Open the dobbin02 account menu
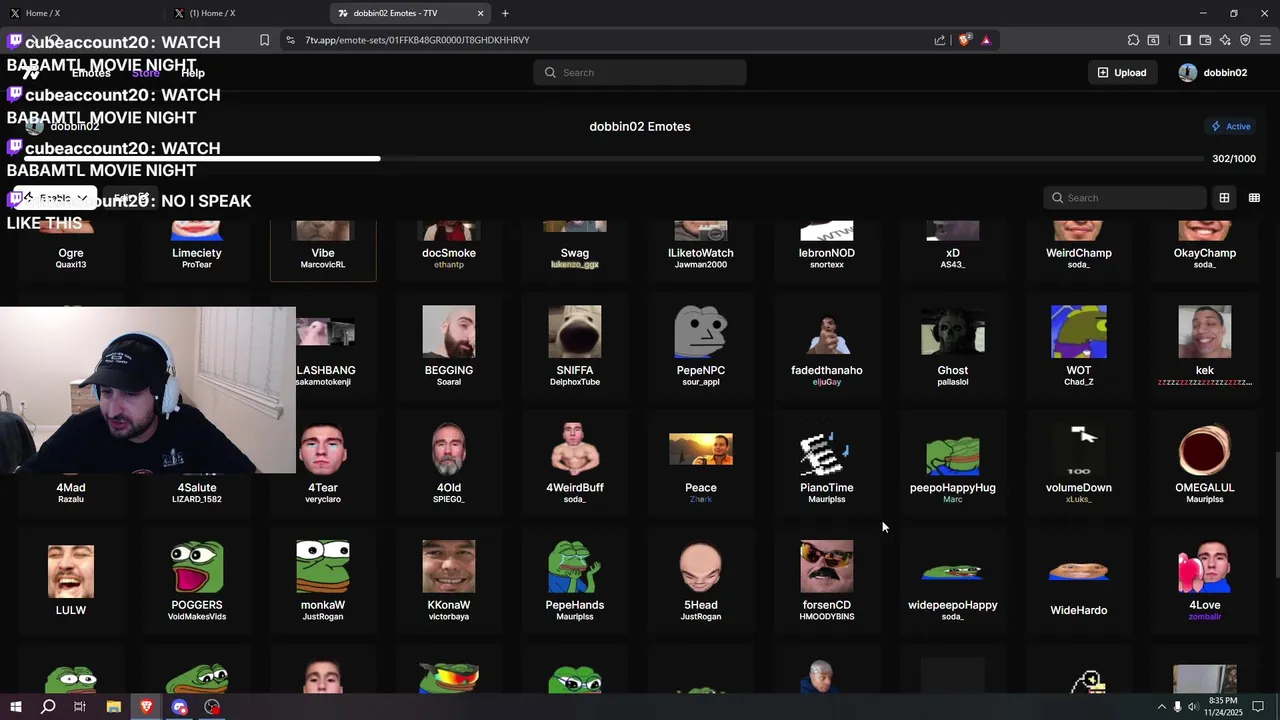 coord(1213,72)
